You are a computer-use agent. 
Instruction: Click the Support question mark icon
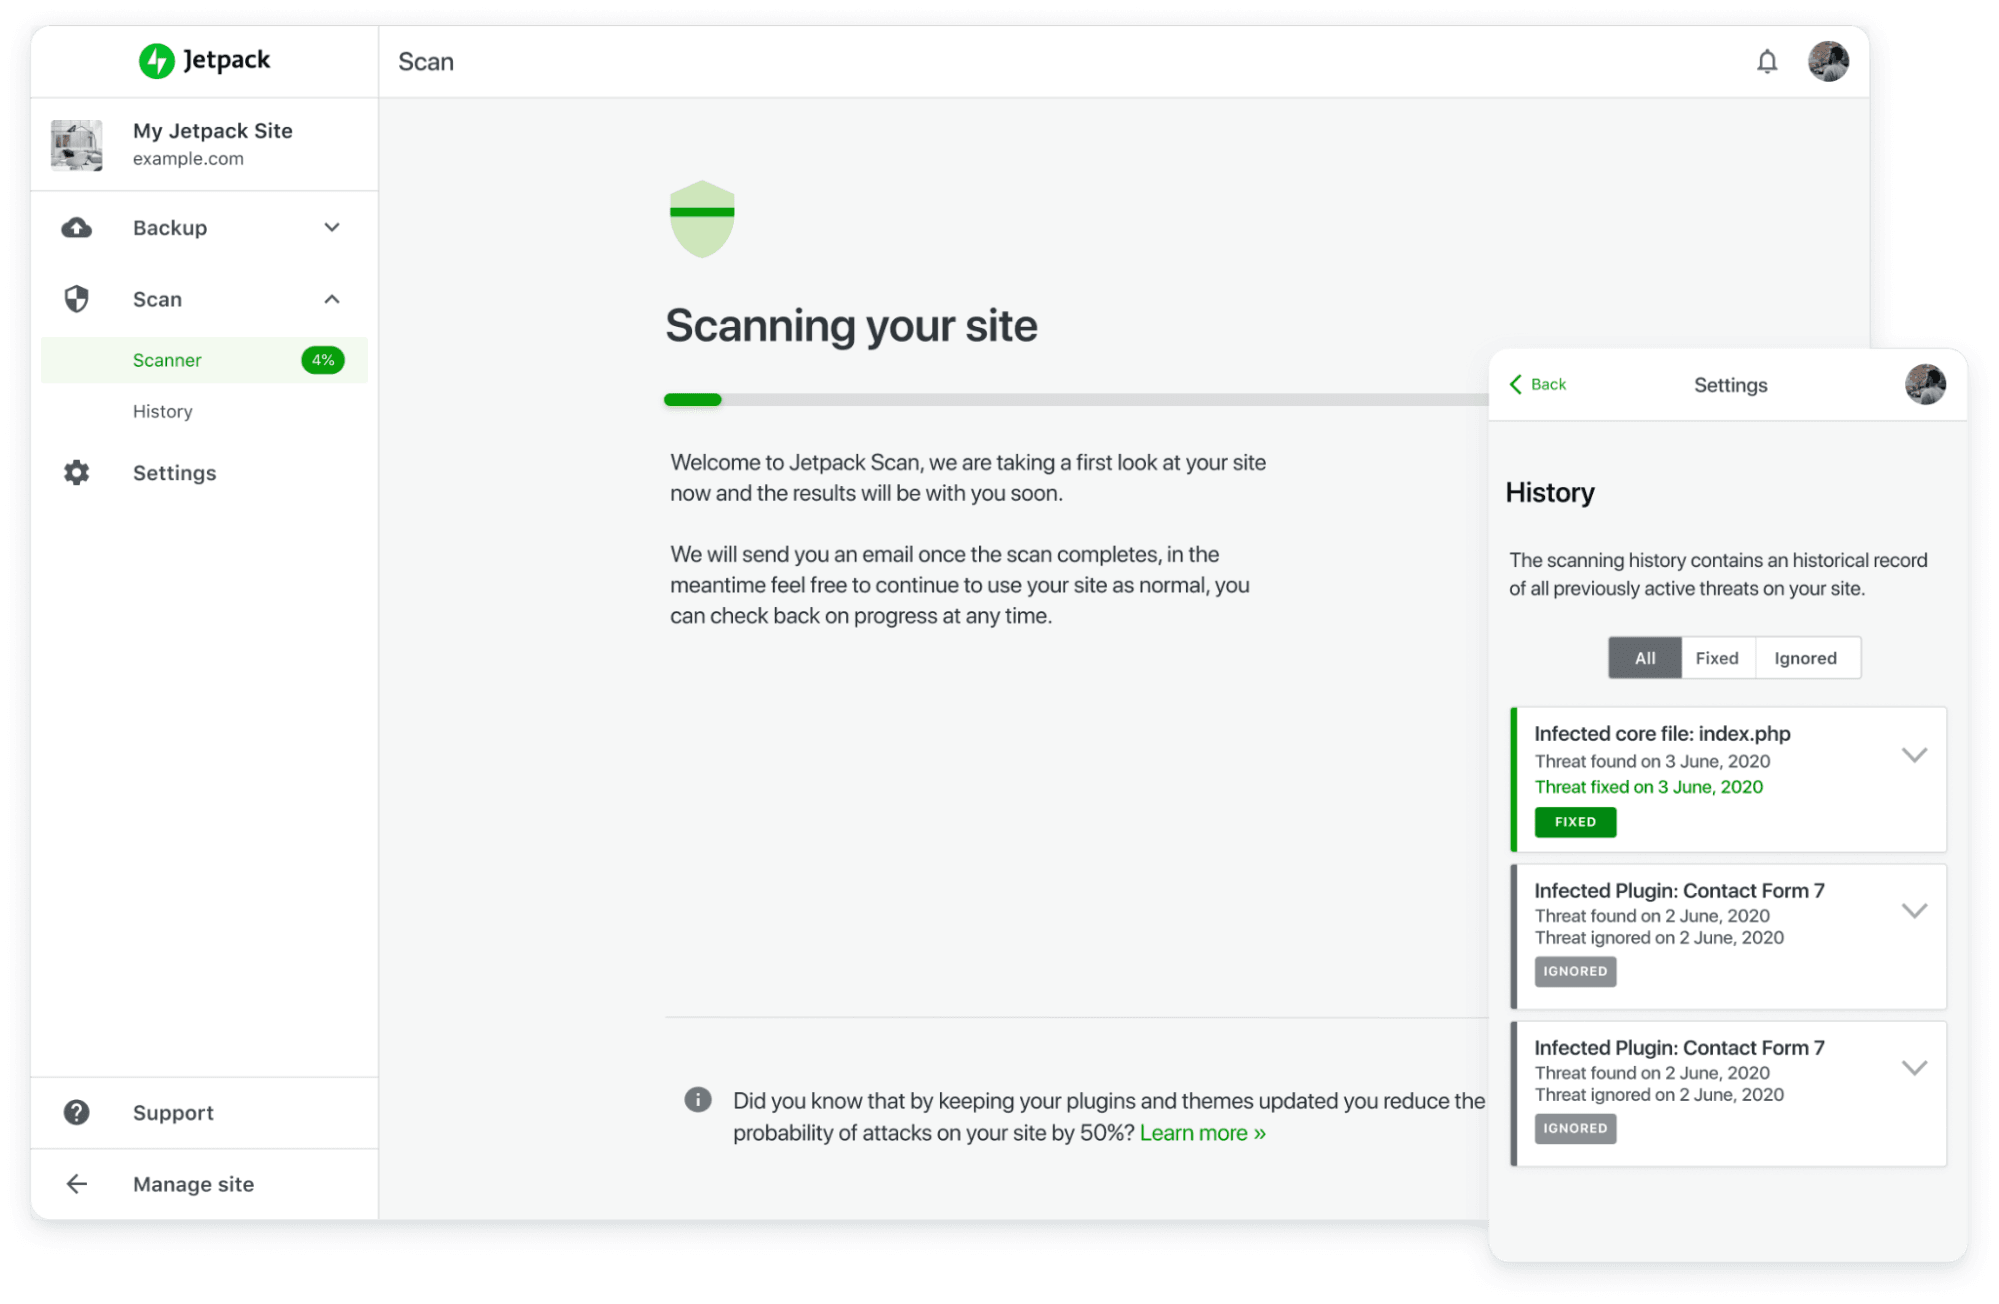77,1112
